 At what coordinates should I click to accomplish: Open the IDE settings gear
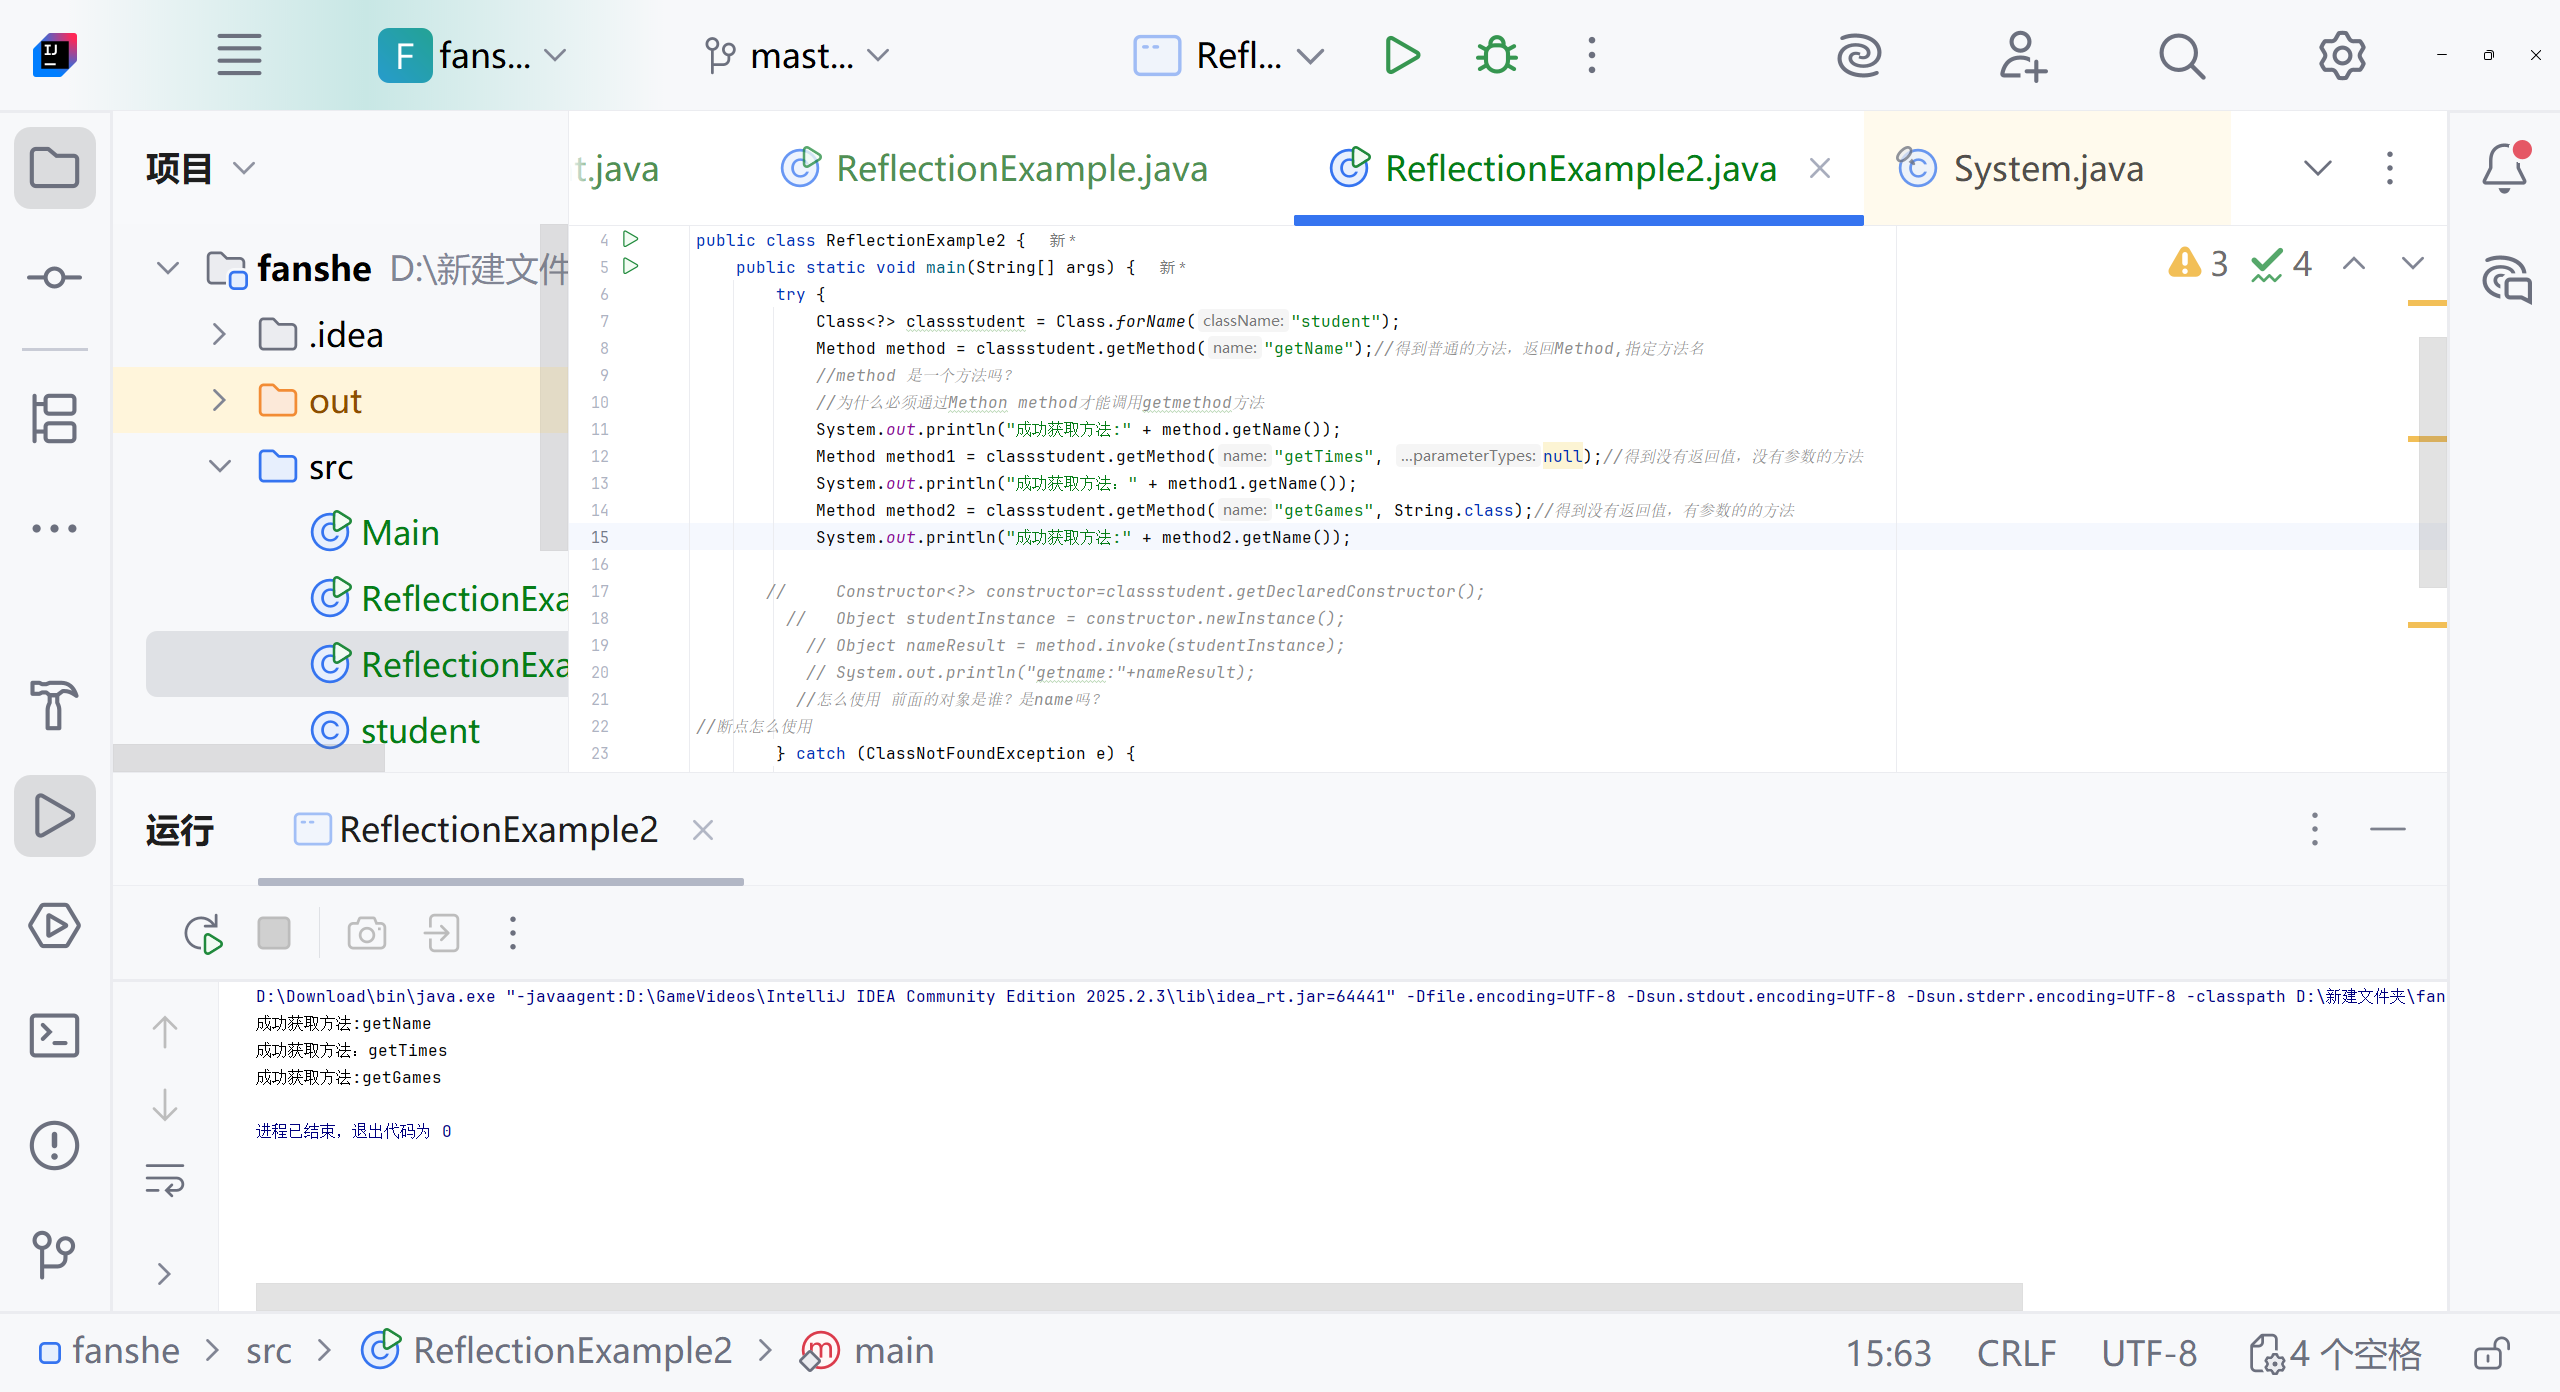coord(2341,56)
